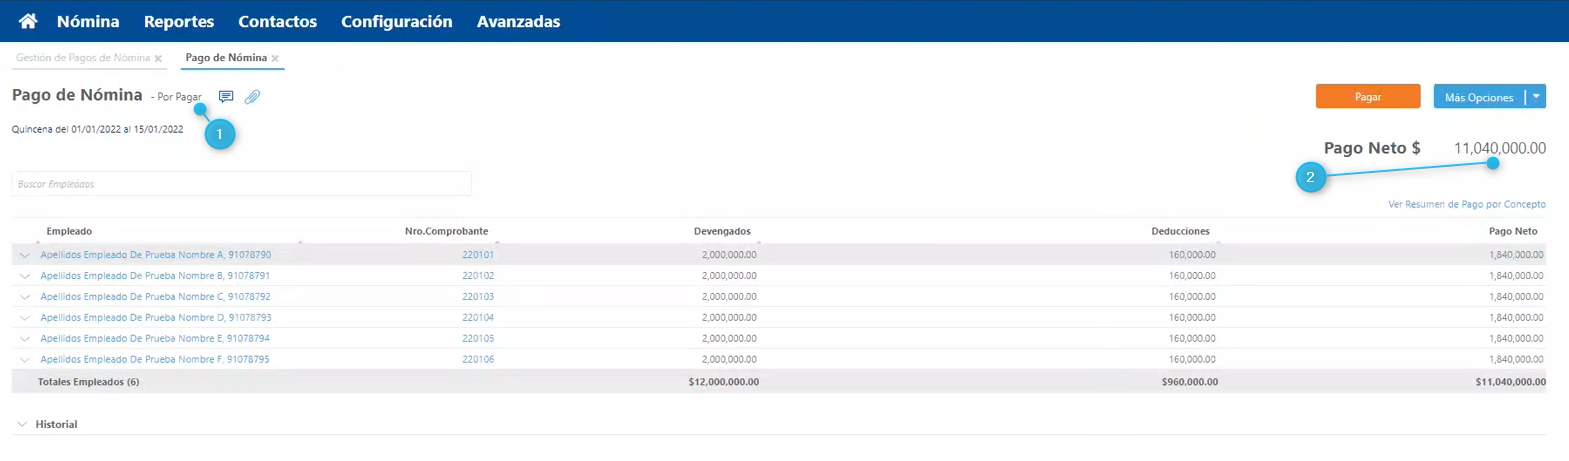Close the Pago de Nómina tab

point(275,59)
